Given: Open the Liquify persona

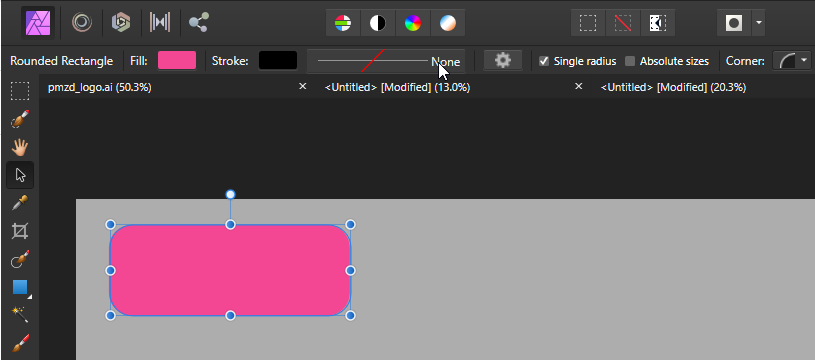Looking at the screenshot, I should click(82, 22).
